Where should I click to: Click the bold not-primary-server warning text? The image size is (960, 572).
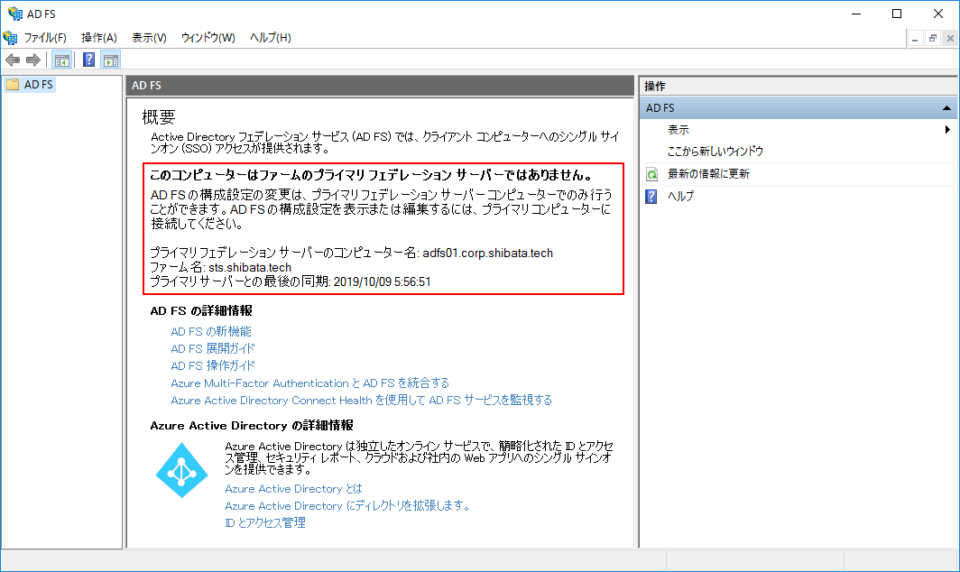pos(372,175)
